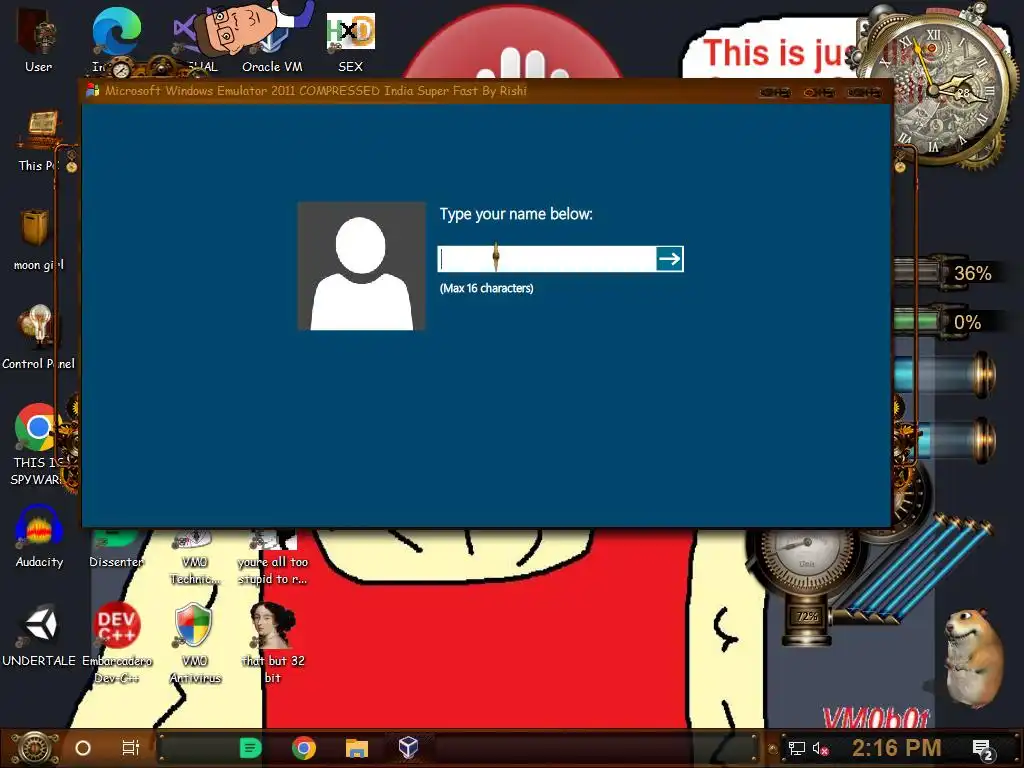Open the VM0 Antivirus shield icon
This screenshot has height=768, width=1024.
[x=195, y=643]
